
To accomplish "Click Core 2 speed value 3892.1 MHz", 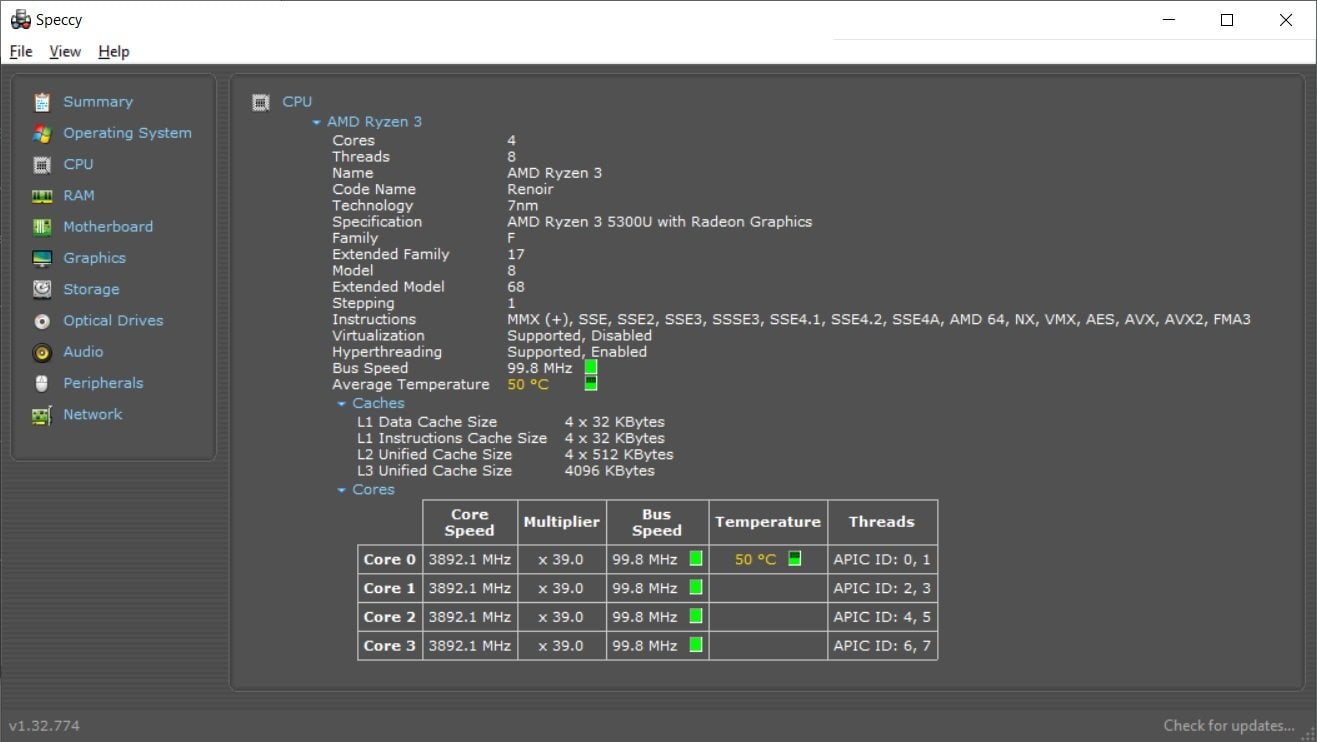I will click(470, 617).
